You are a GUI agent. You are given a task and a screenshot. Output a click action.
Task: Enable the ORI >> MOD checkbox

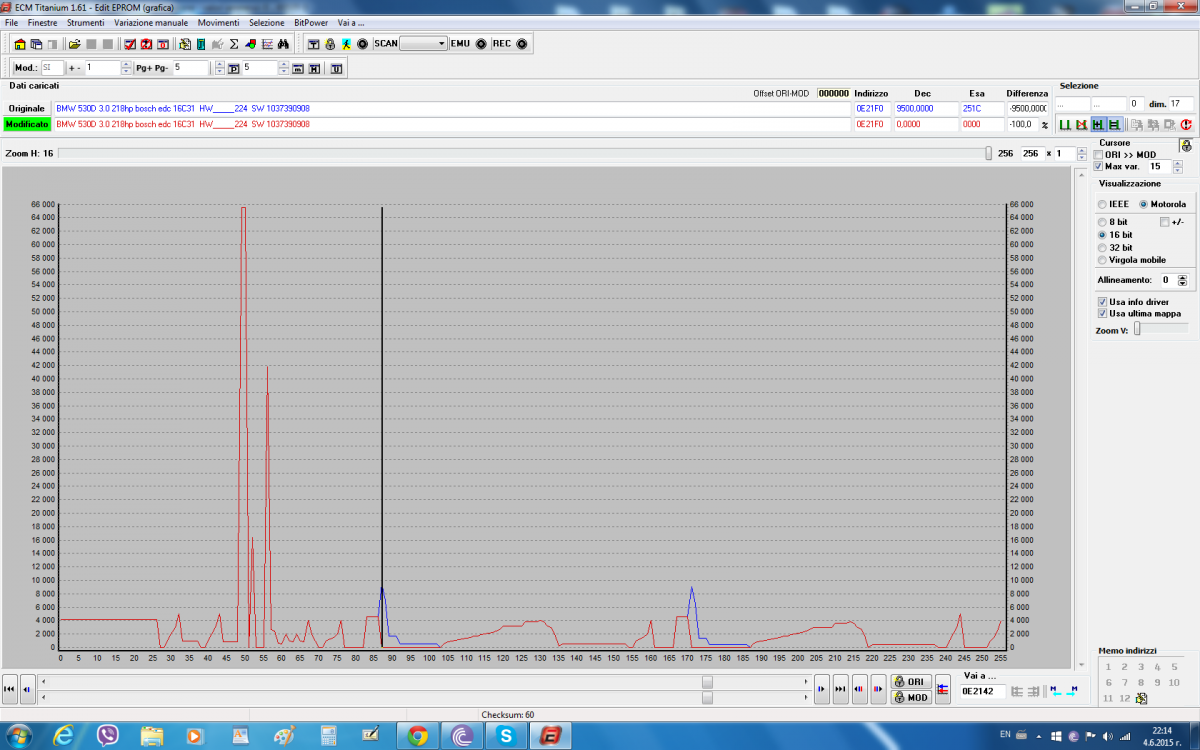click(x=1098, y=155)
